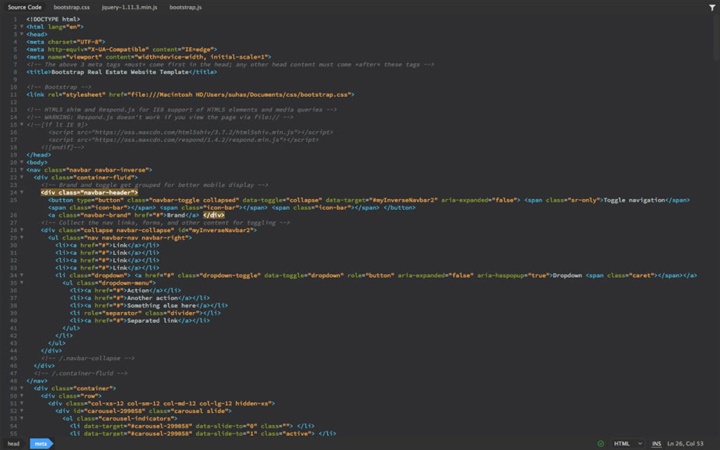Toggle INS insert mode in status bar
720x450 pixels.
point(656,444)
